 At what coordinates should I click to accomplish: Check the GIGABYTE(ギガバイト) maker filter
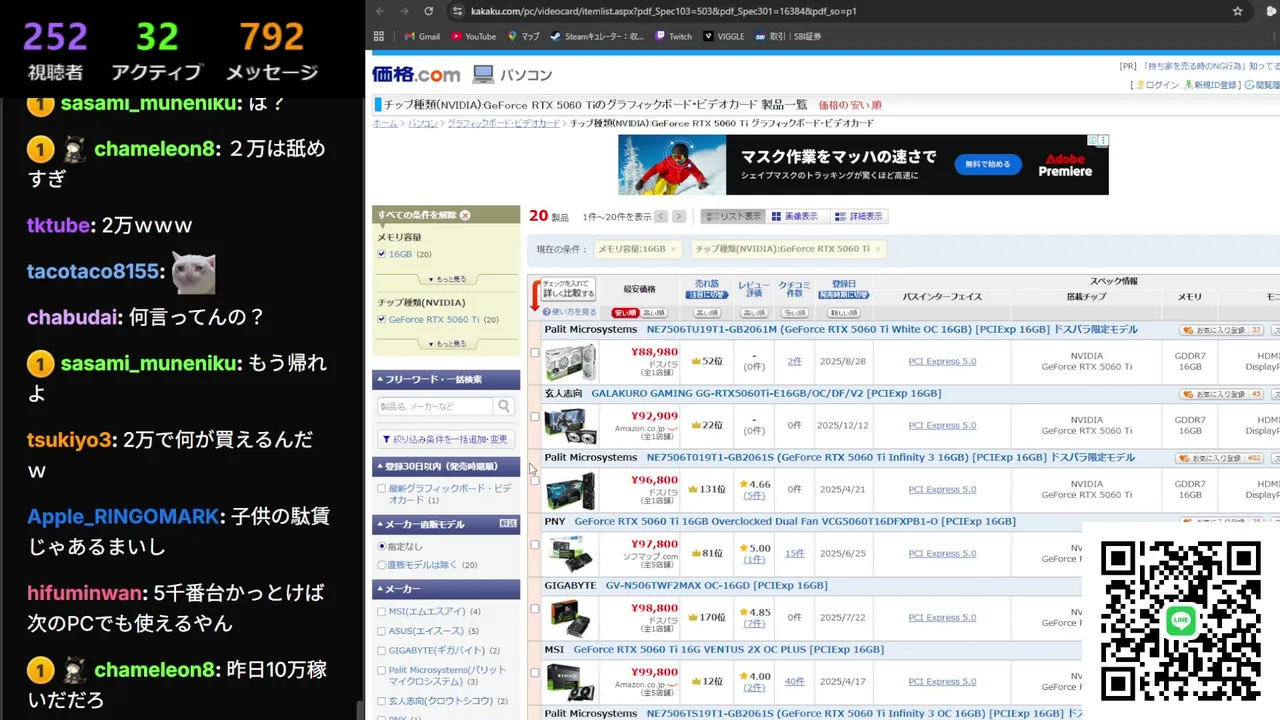[x=382, y=650]
